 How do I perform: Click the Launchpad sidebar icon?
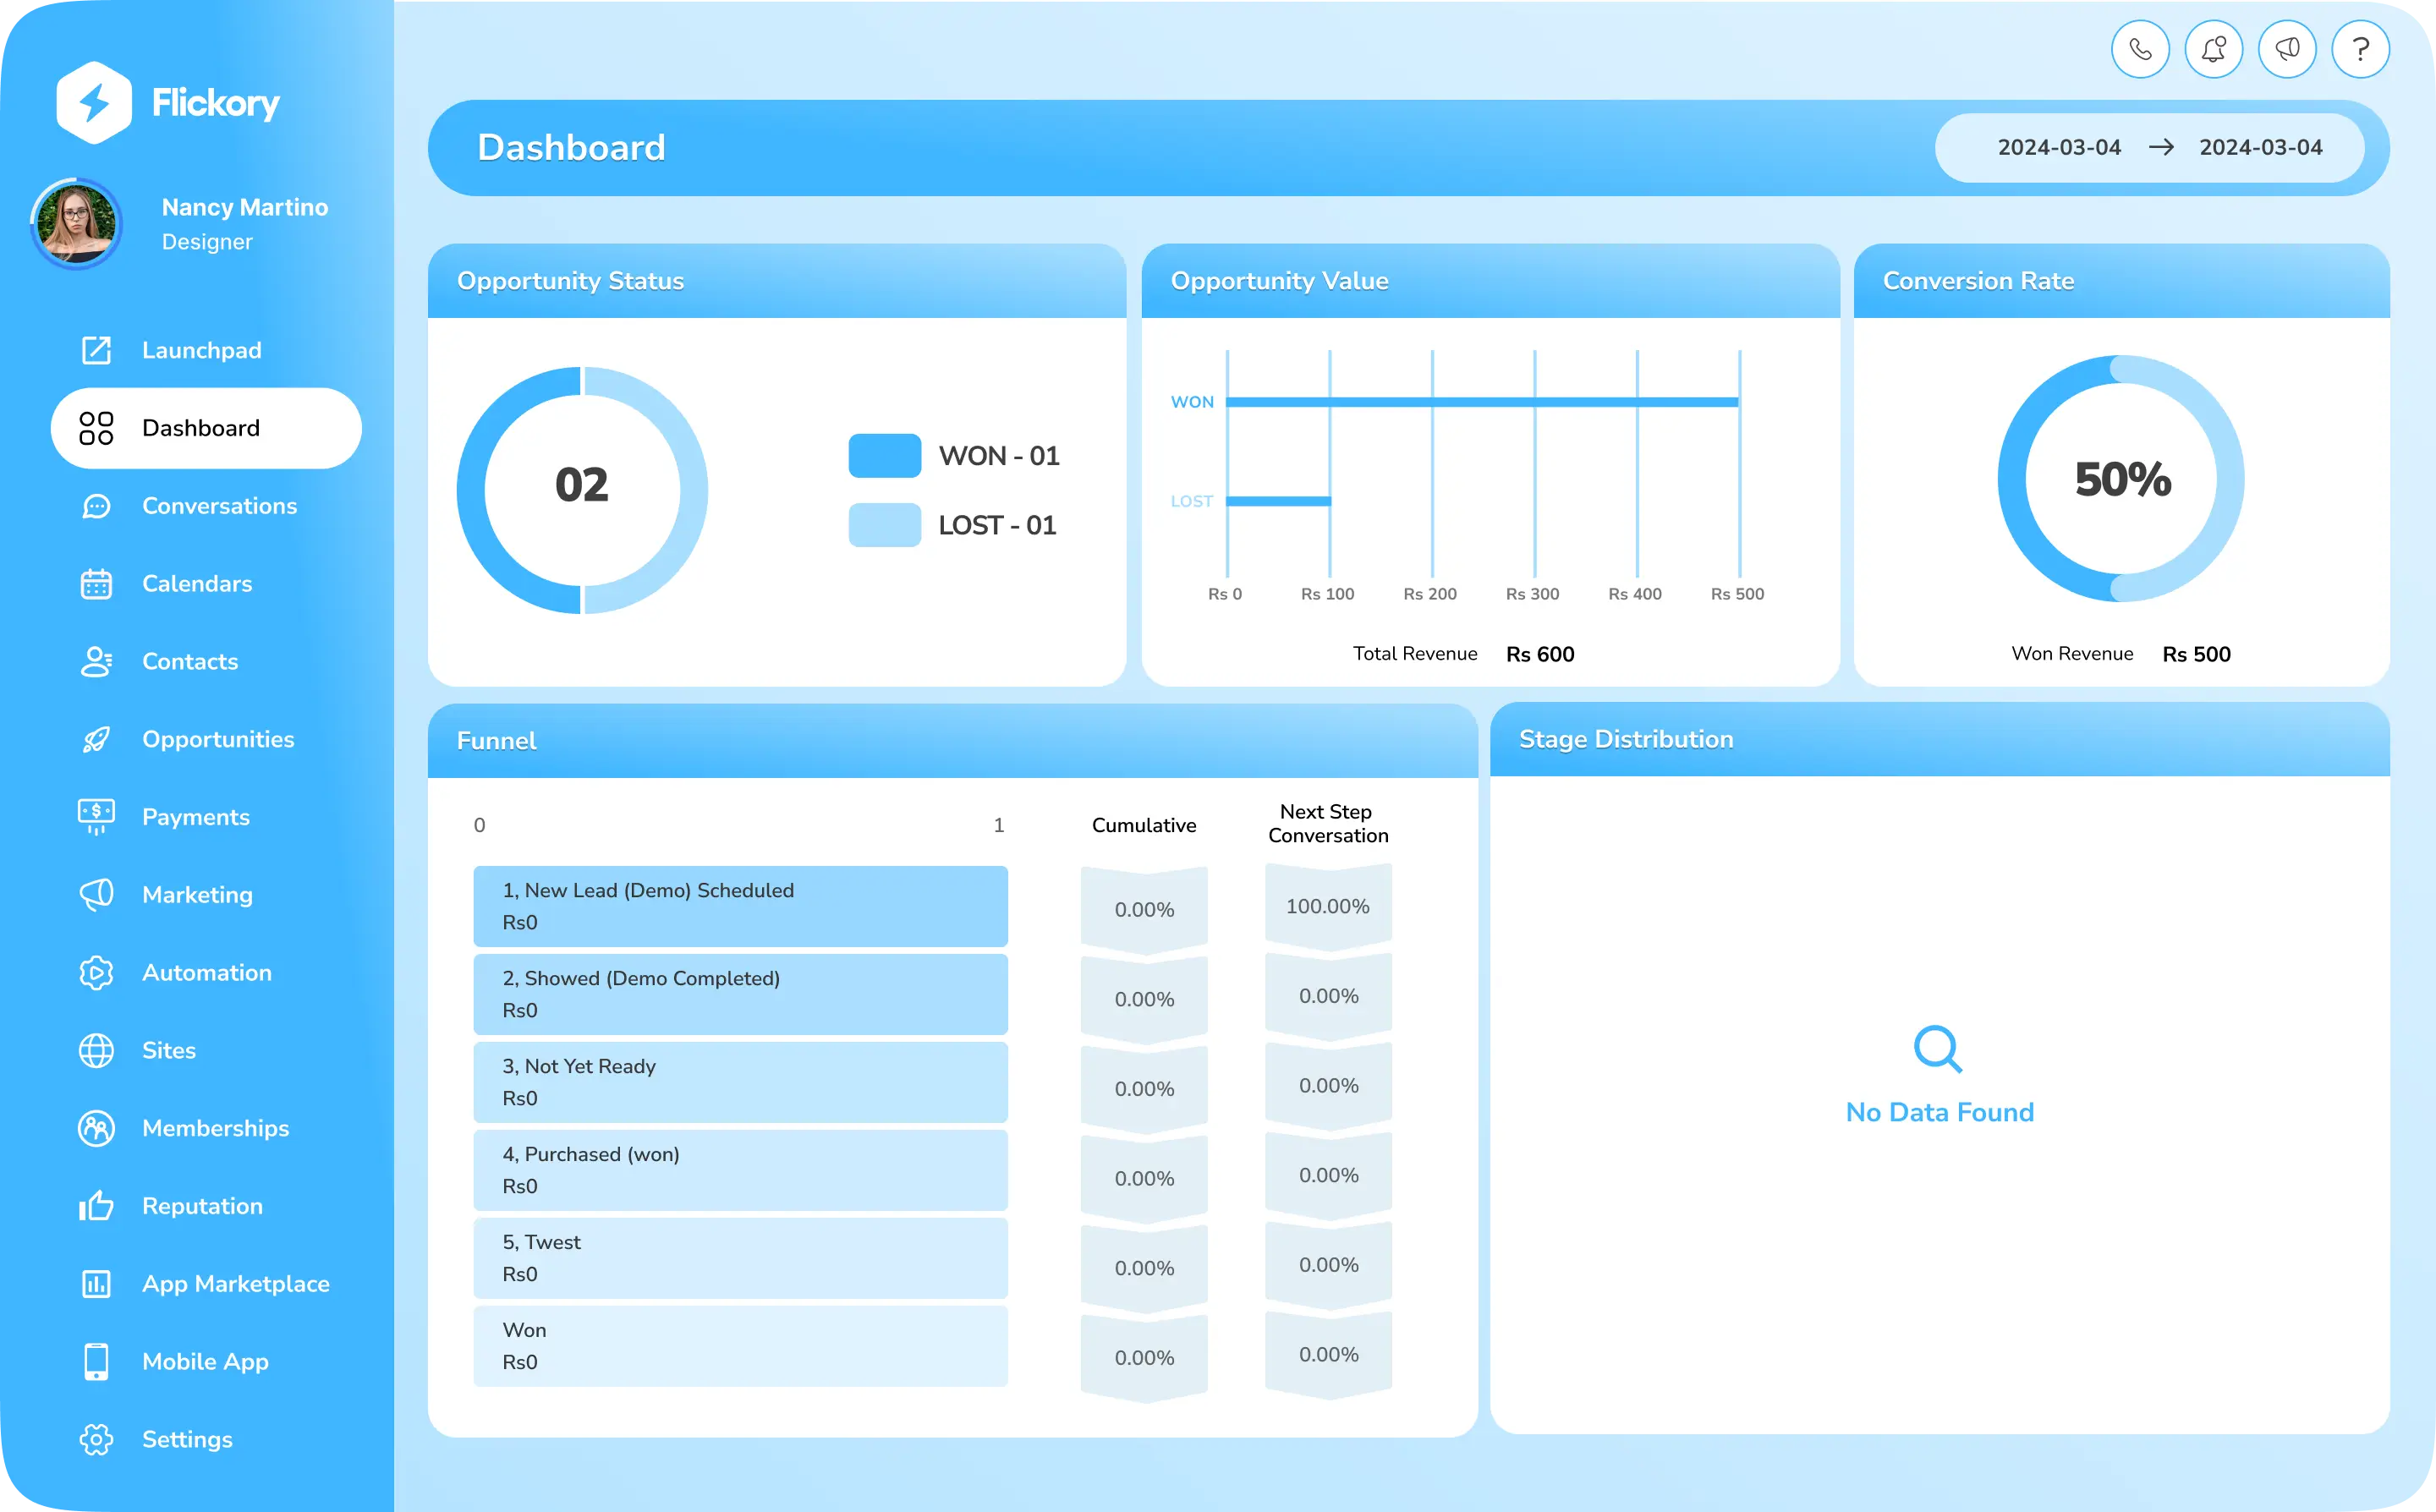point(96,350)
